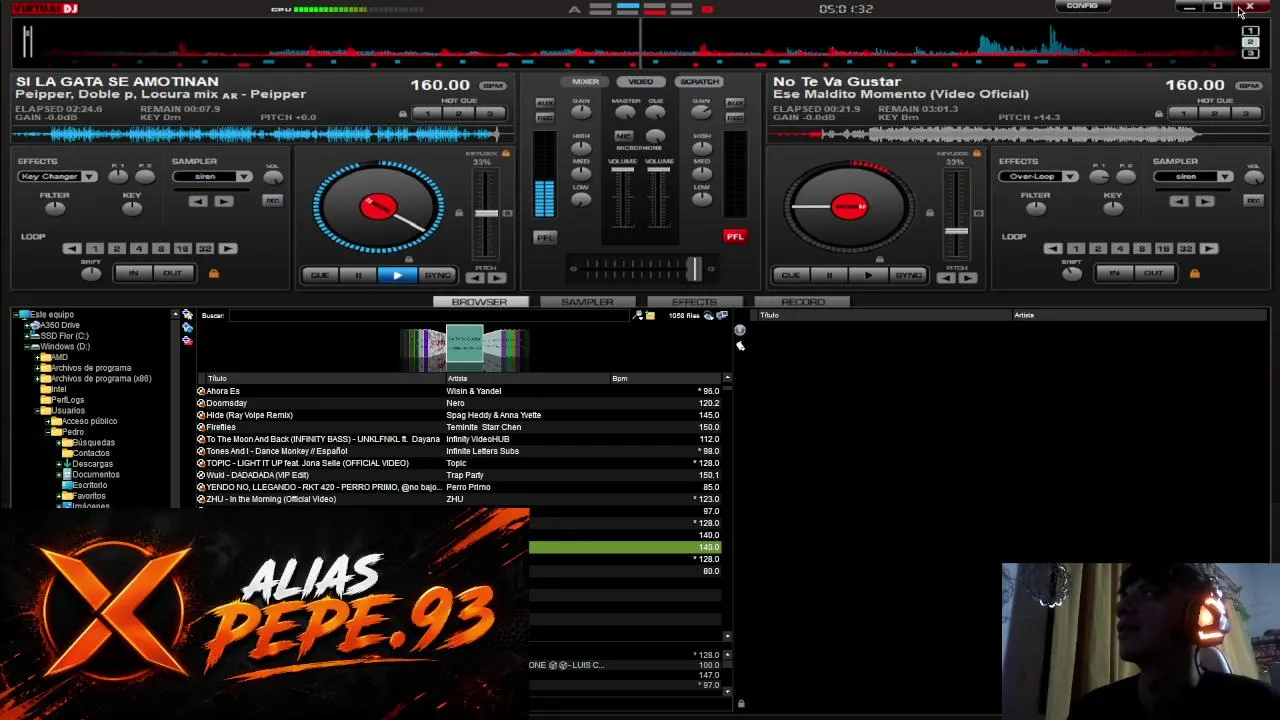Nudge right deck pitch up with right arrow
Viewport: 1280px width, 720px height.
tap(967, 278)
